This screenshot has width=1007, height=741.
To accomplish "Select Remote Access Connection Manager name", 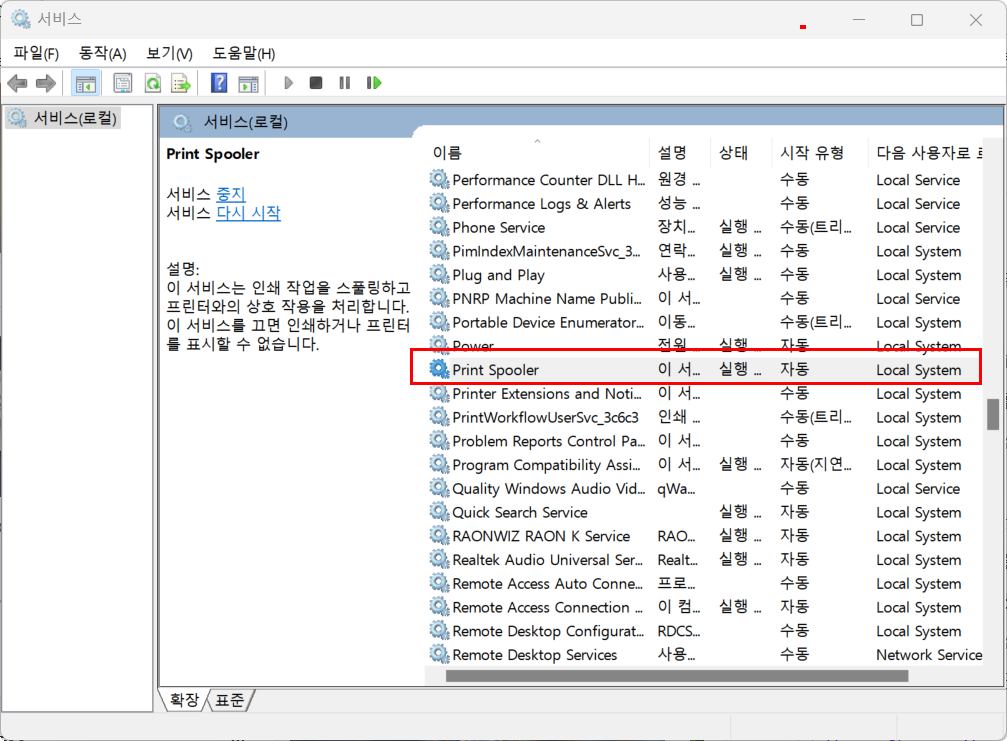I will click(547, 607).
